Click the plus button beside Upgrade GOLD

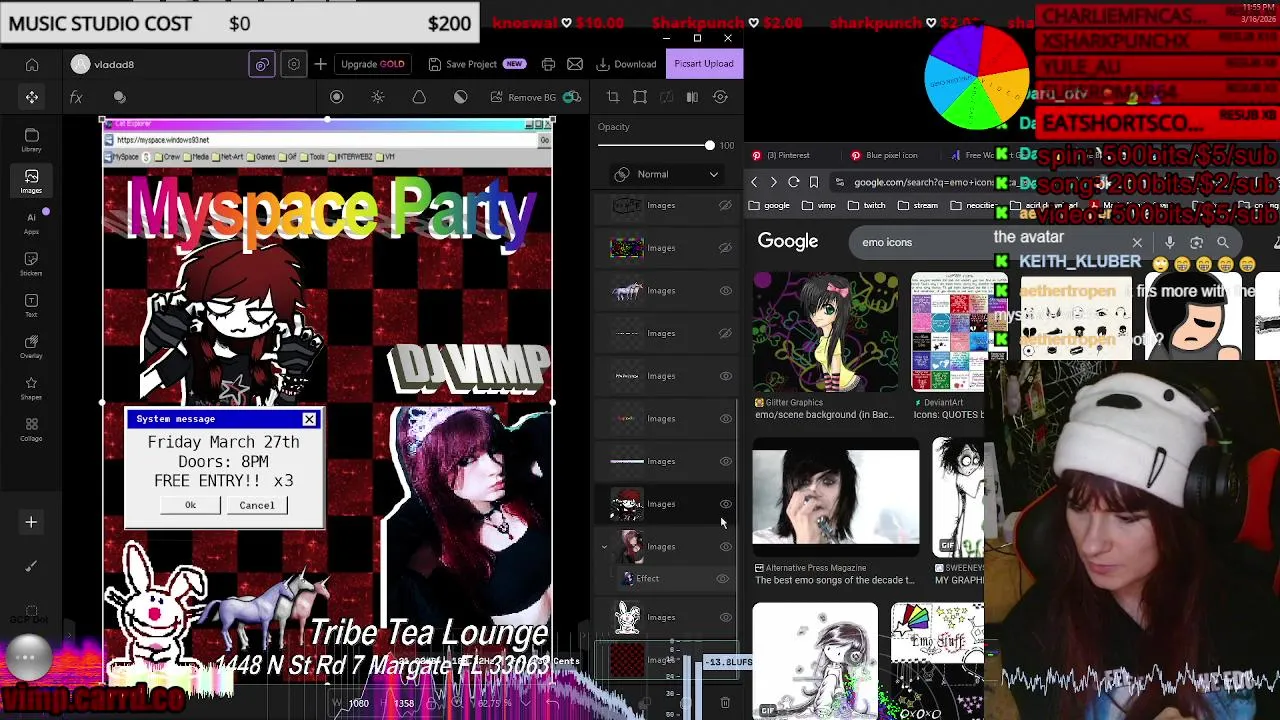320,64
